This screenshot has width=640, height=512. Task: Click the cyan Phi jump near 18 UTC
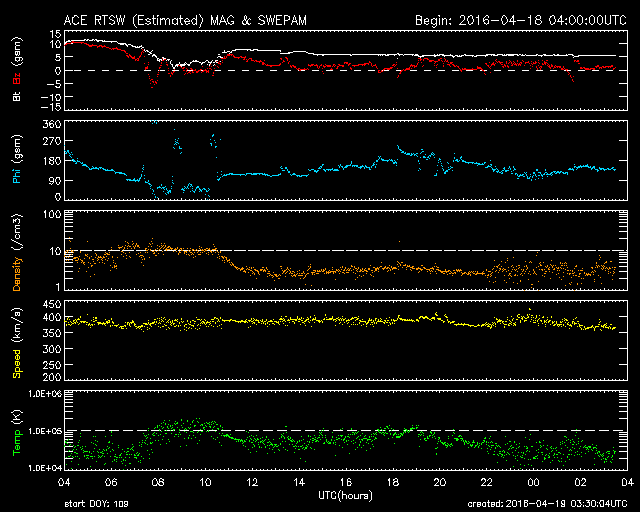(398, 148)
